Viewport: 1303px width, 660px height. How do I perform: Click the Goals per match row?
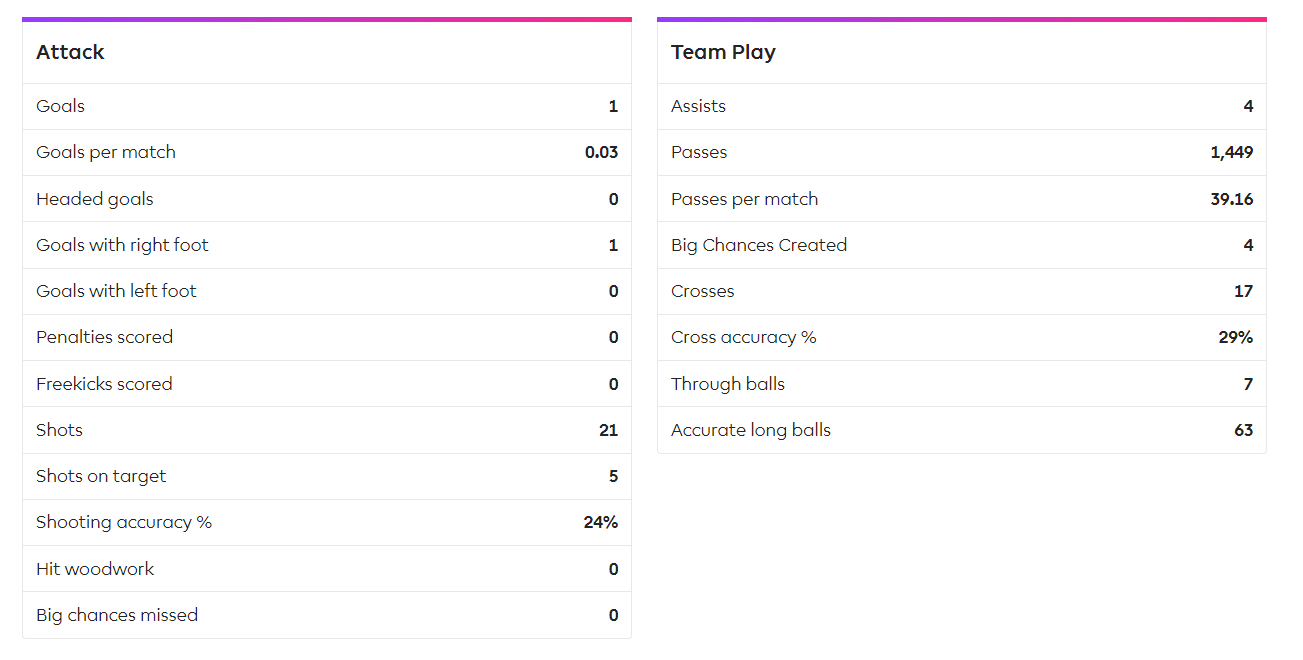(327, 152)
